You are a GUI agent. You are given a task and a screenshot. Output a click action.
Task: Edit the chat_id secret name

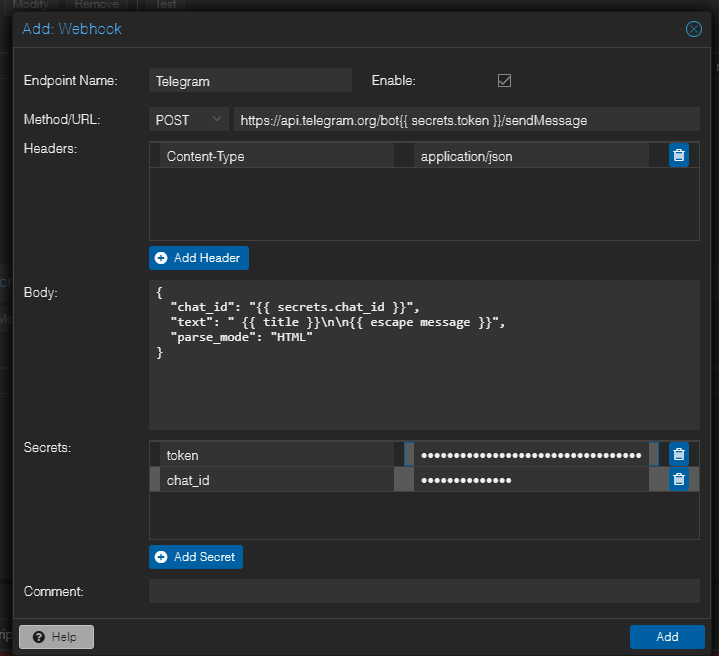[x=277, y=480]
